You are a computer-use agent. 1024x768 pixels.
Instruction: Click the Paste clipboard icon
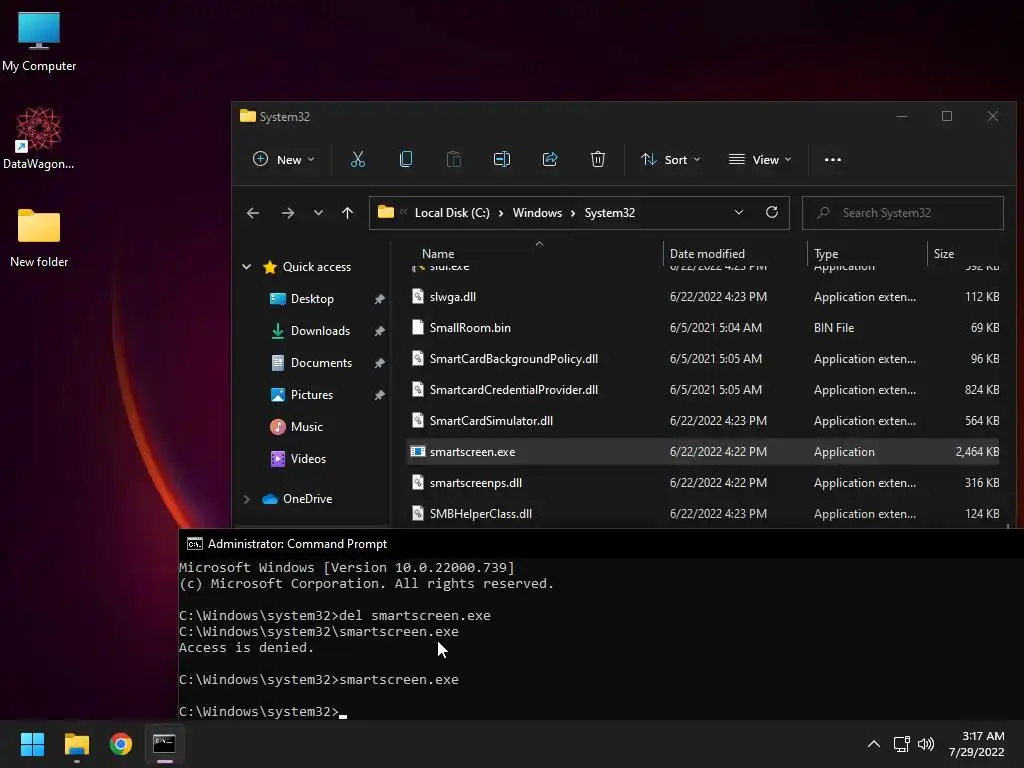(x=453, y=159)
